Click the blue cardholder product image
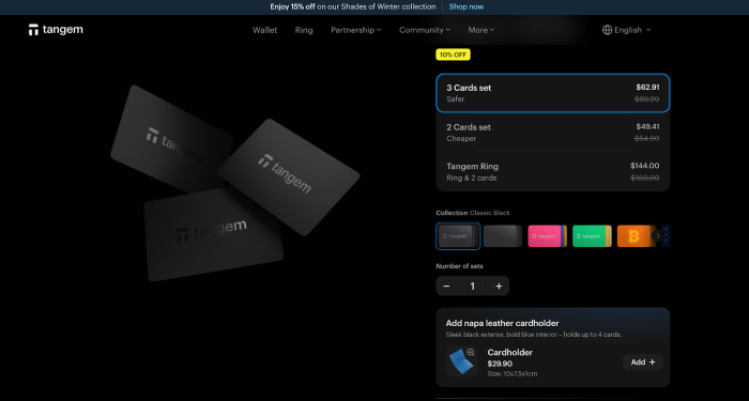749x401 pixels. point(461,362)
